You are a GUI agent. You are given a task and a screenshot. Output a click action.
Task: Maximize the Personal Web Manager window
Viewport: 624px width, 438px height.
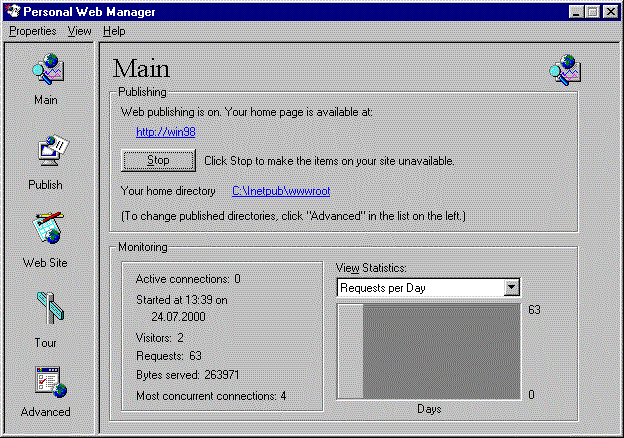tap(593, 12)
